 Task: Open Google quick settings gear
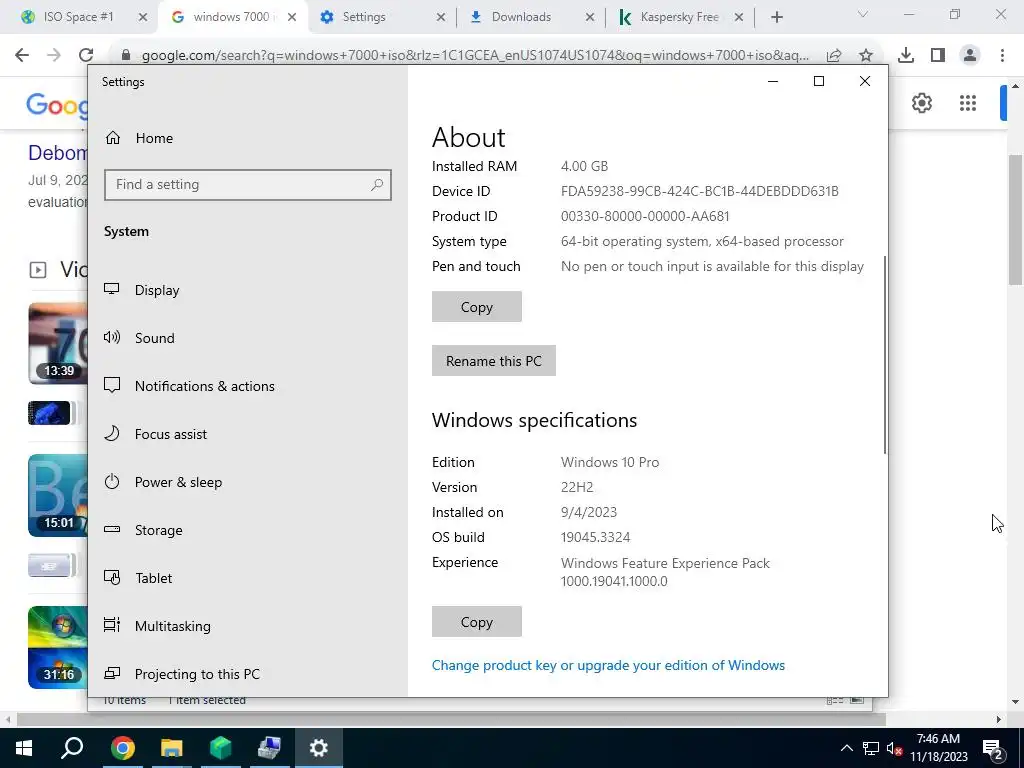pyautogui.click(x=921, y=103)
